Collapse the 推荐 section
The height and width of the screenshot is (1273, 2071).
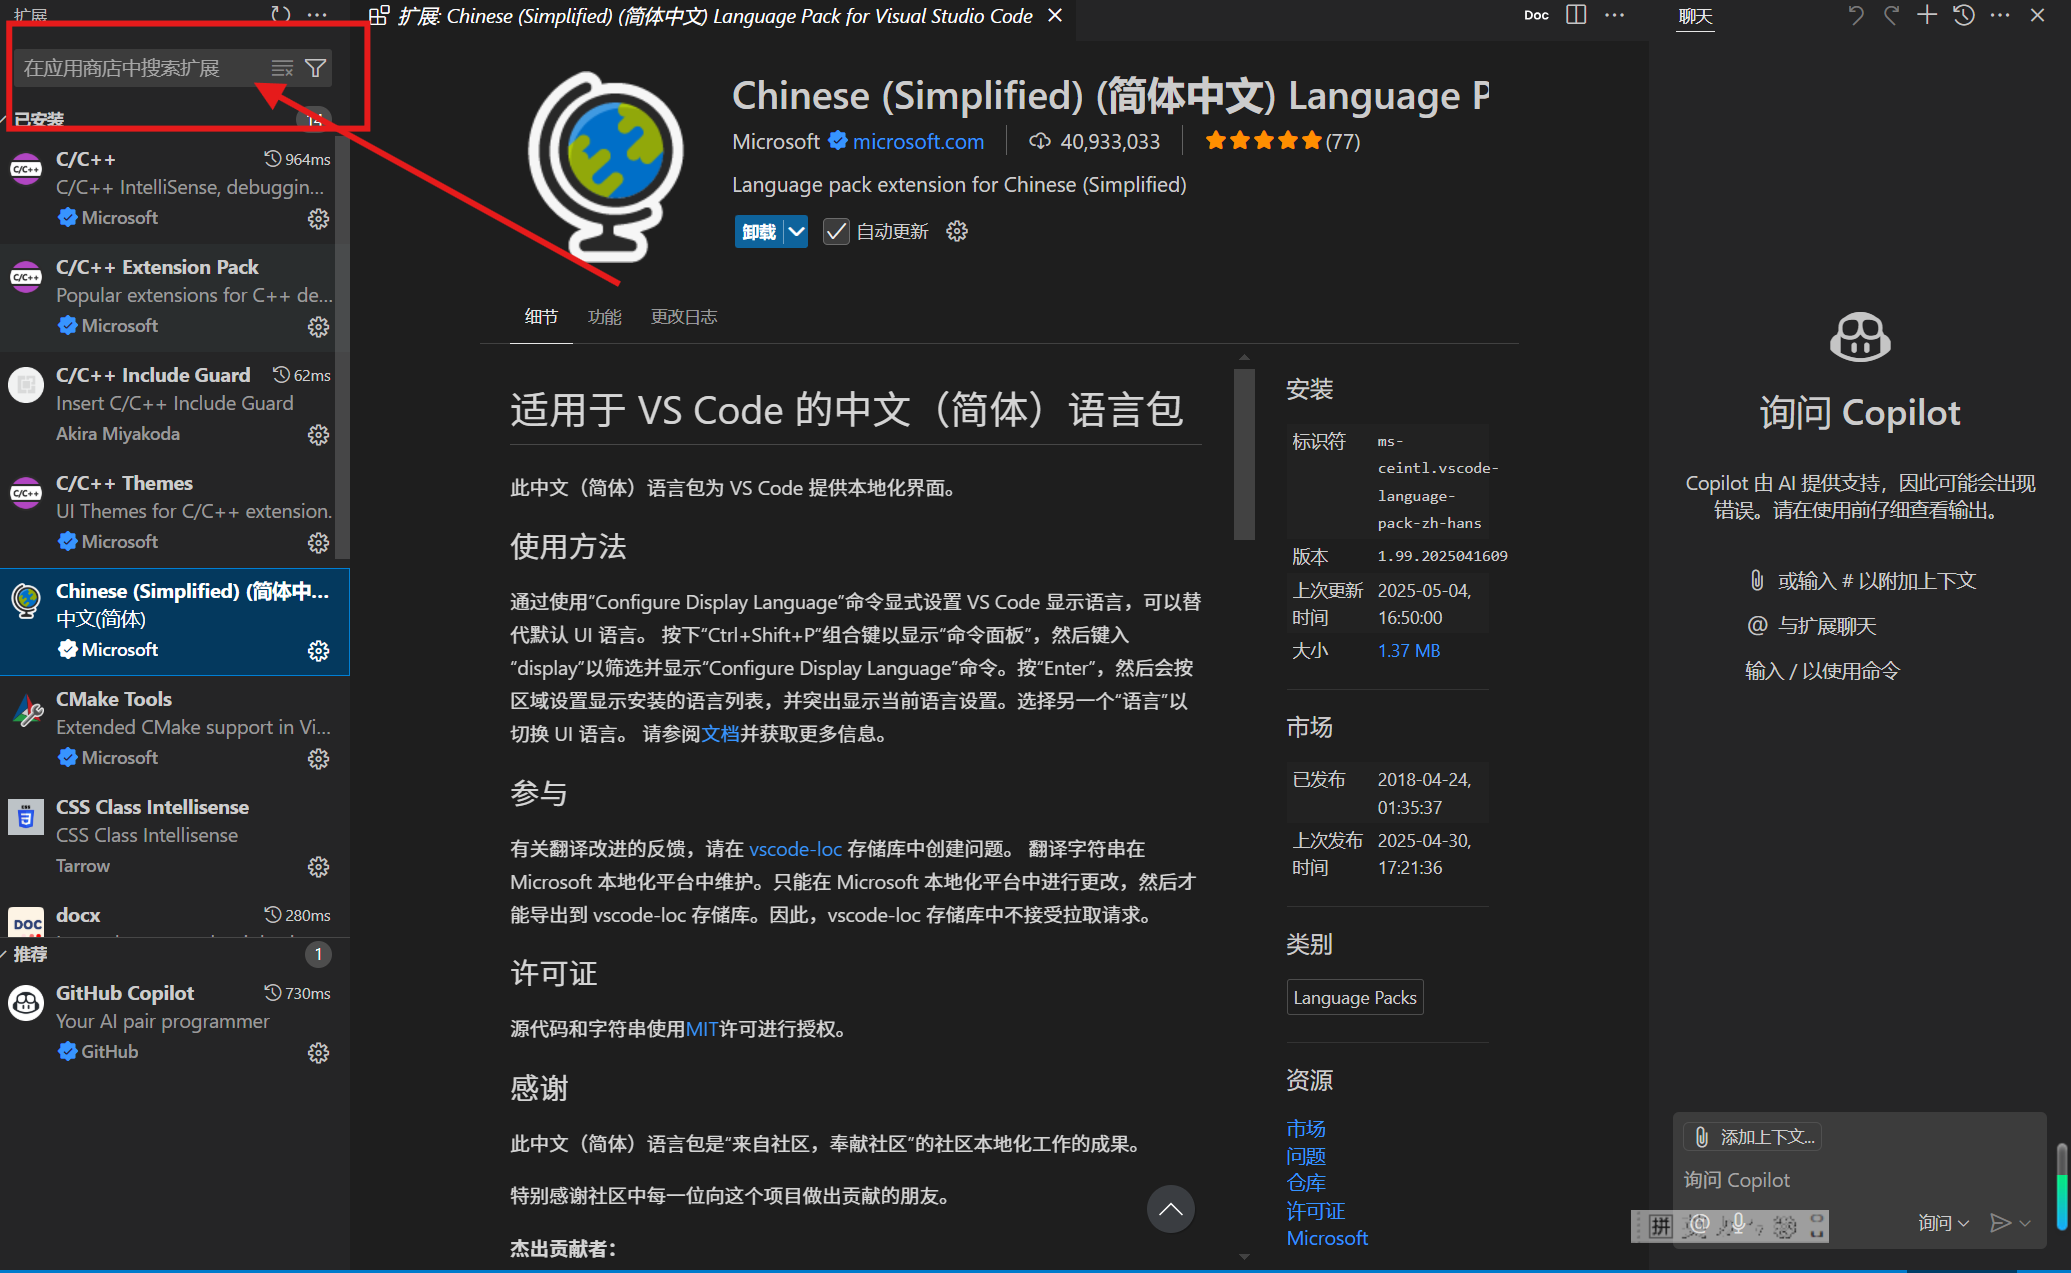(30, 954)
